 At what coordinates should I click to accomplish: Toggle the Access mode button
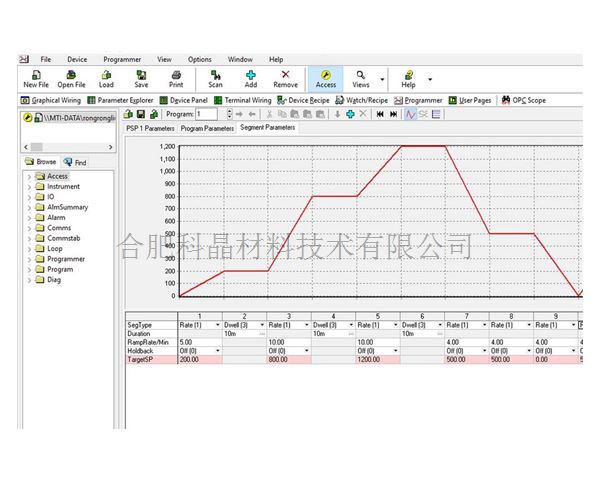click(326, 78)
